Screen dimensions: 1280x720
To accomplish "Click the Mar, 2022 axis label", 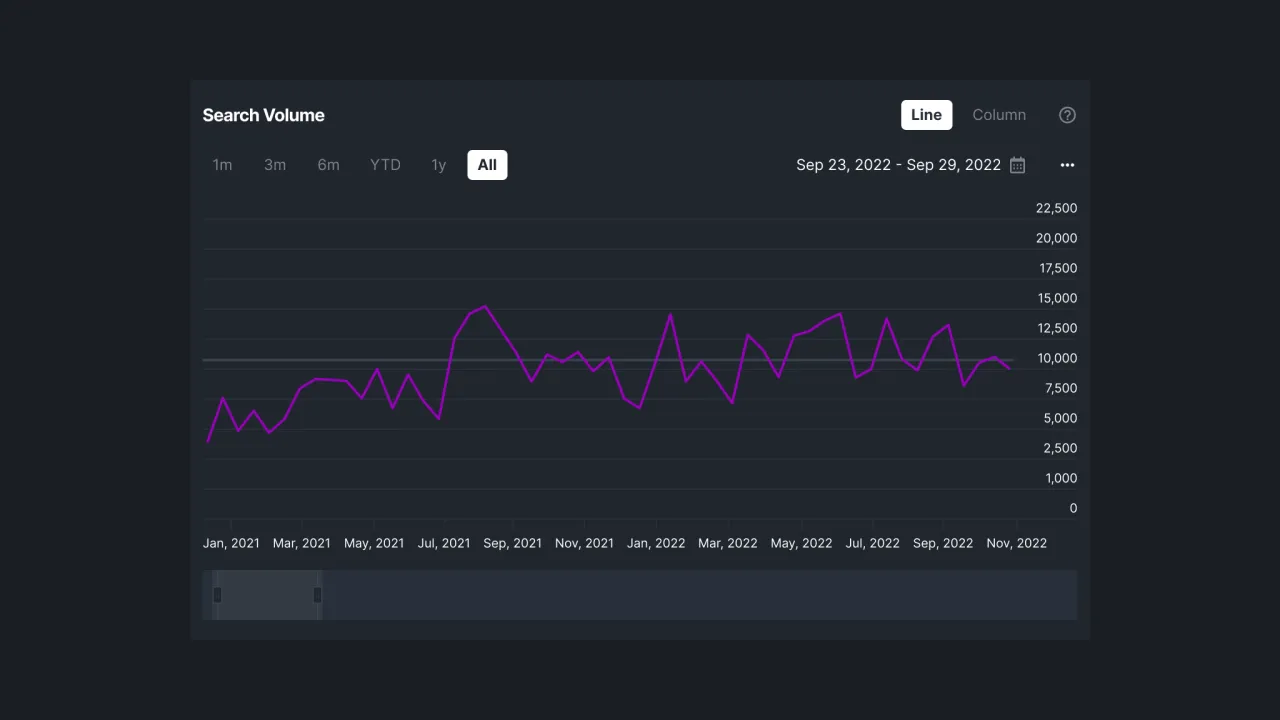I will (727, 543).
